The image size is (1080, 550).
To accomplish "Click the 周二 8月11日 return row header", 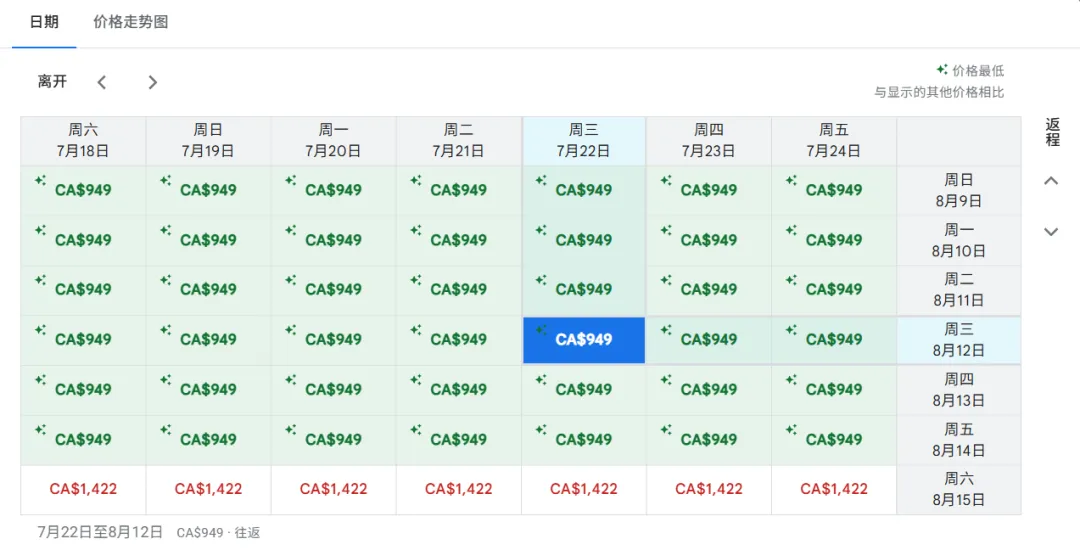I will pyautogui.click(x=959, y=290).
